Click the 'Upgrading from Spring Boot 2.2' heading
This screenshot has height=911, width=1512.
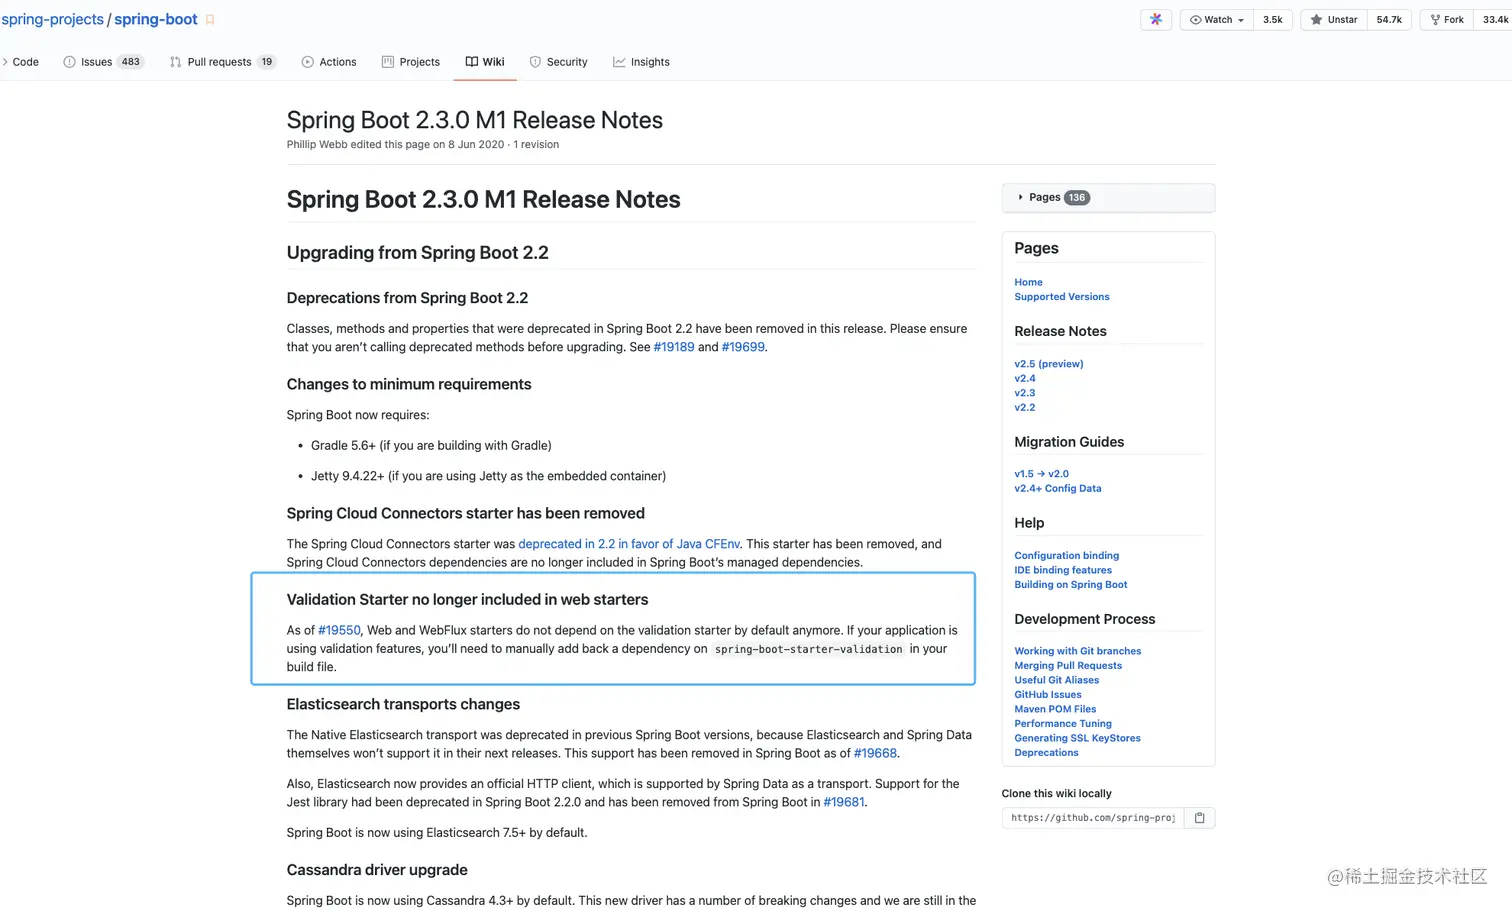[x=418, y=253]
